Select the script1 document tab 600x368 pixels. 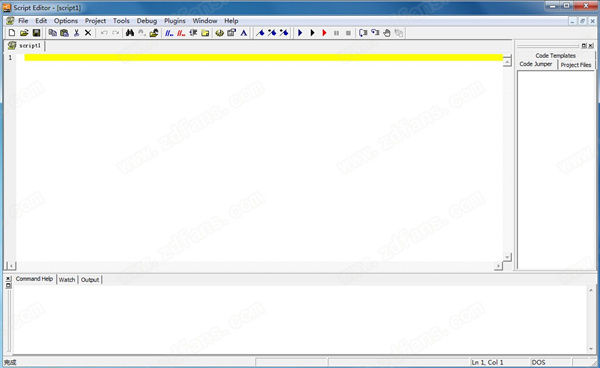(x=25, y=46)
